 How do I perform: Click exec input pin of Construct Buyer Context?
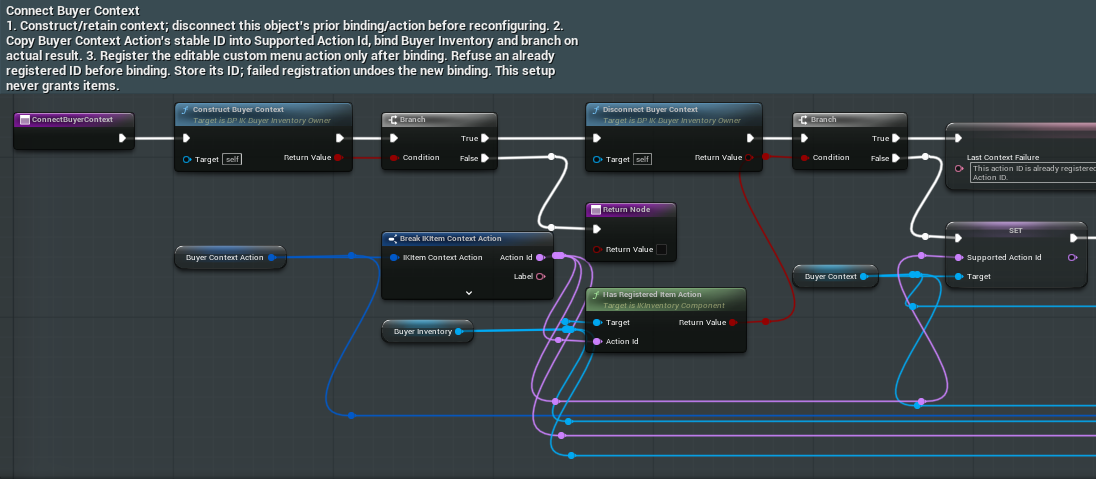[x=186, y=138]
